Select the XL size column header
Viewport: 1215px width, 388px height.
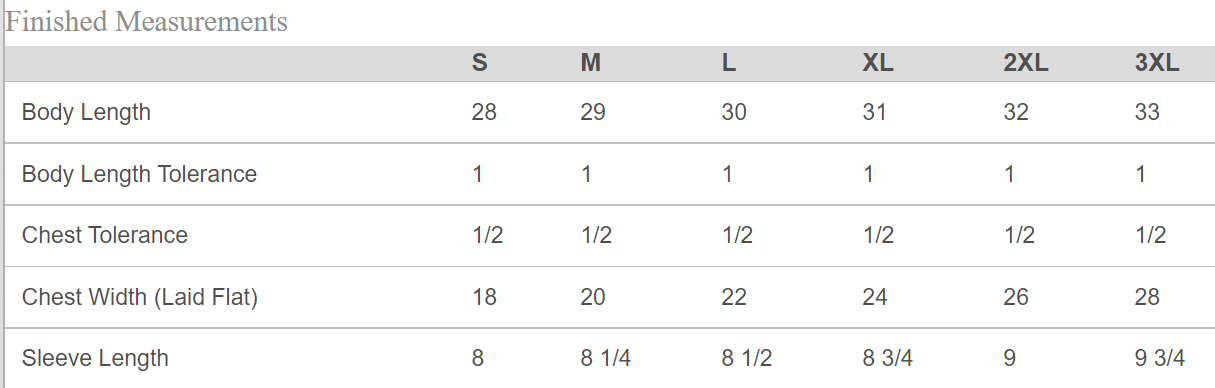(878, 63)
